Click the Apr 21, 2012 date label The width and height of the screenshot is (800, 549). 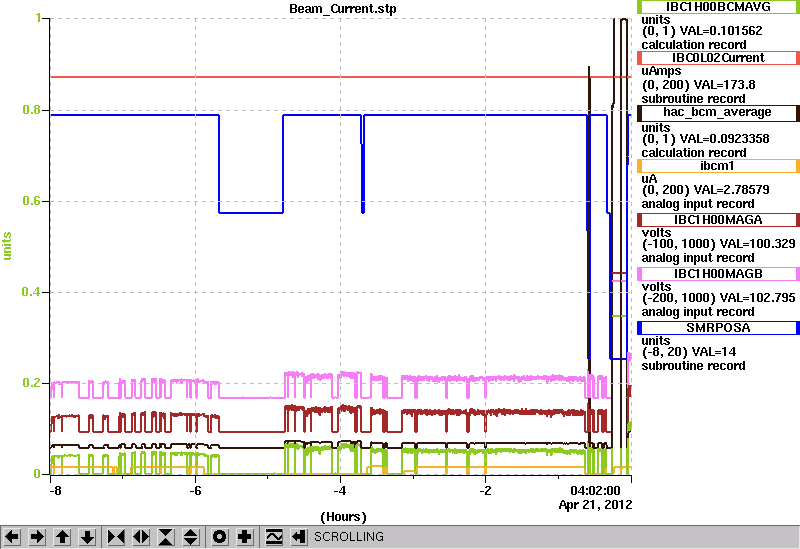pyautogui.click(x=595, y=505)
